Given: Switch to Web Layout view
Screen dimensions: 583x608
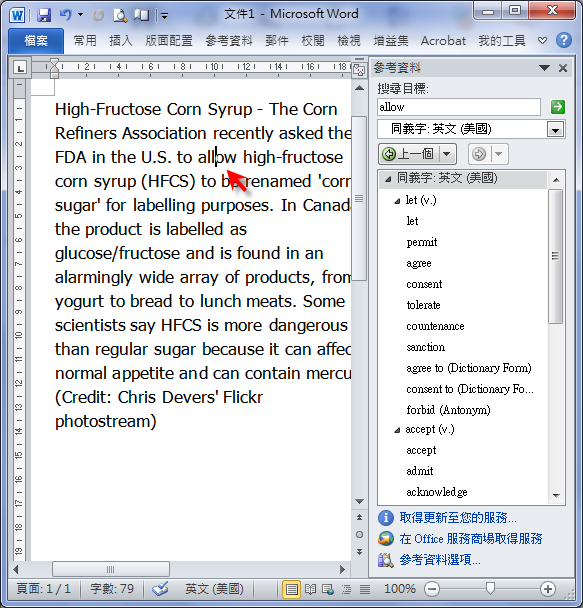Looking at the screenshot, I should pos(328,589).
